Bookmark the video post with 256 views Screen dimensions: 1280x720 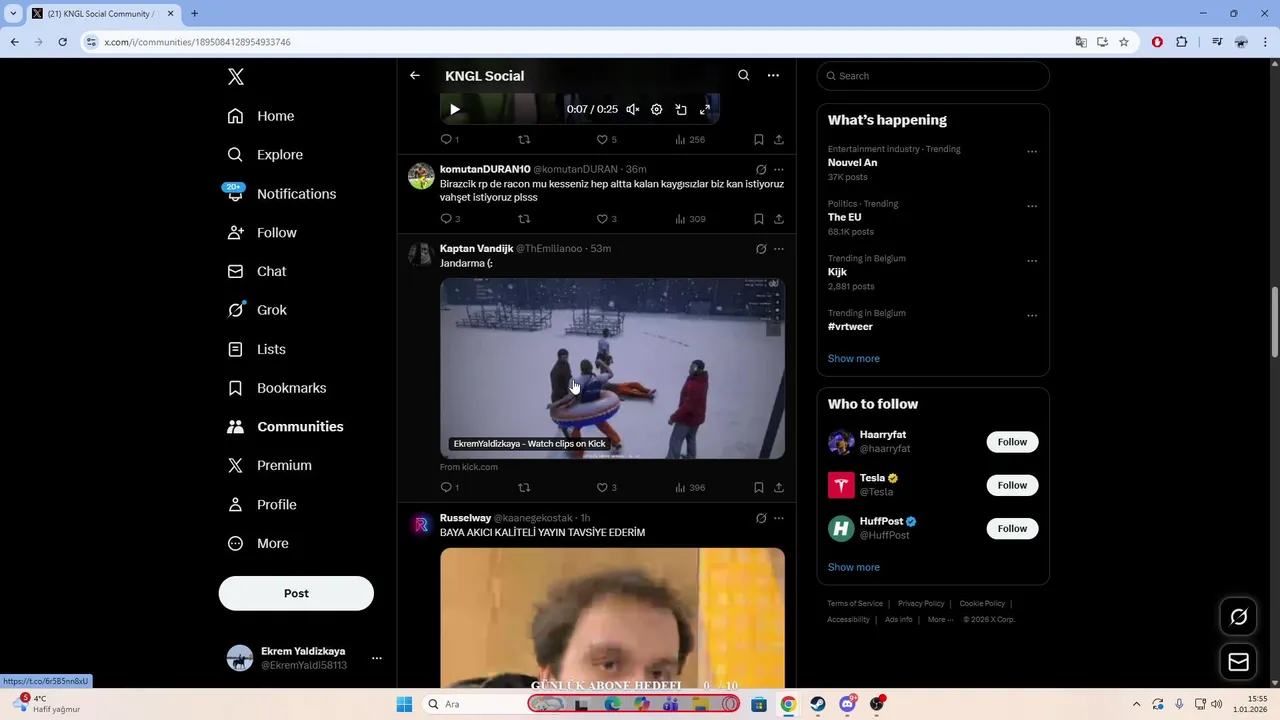[x=759, y=140]
